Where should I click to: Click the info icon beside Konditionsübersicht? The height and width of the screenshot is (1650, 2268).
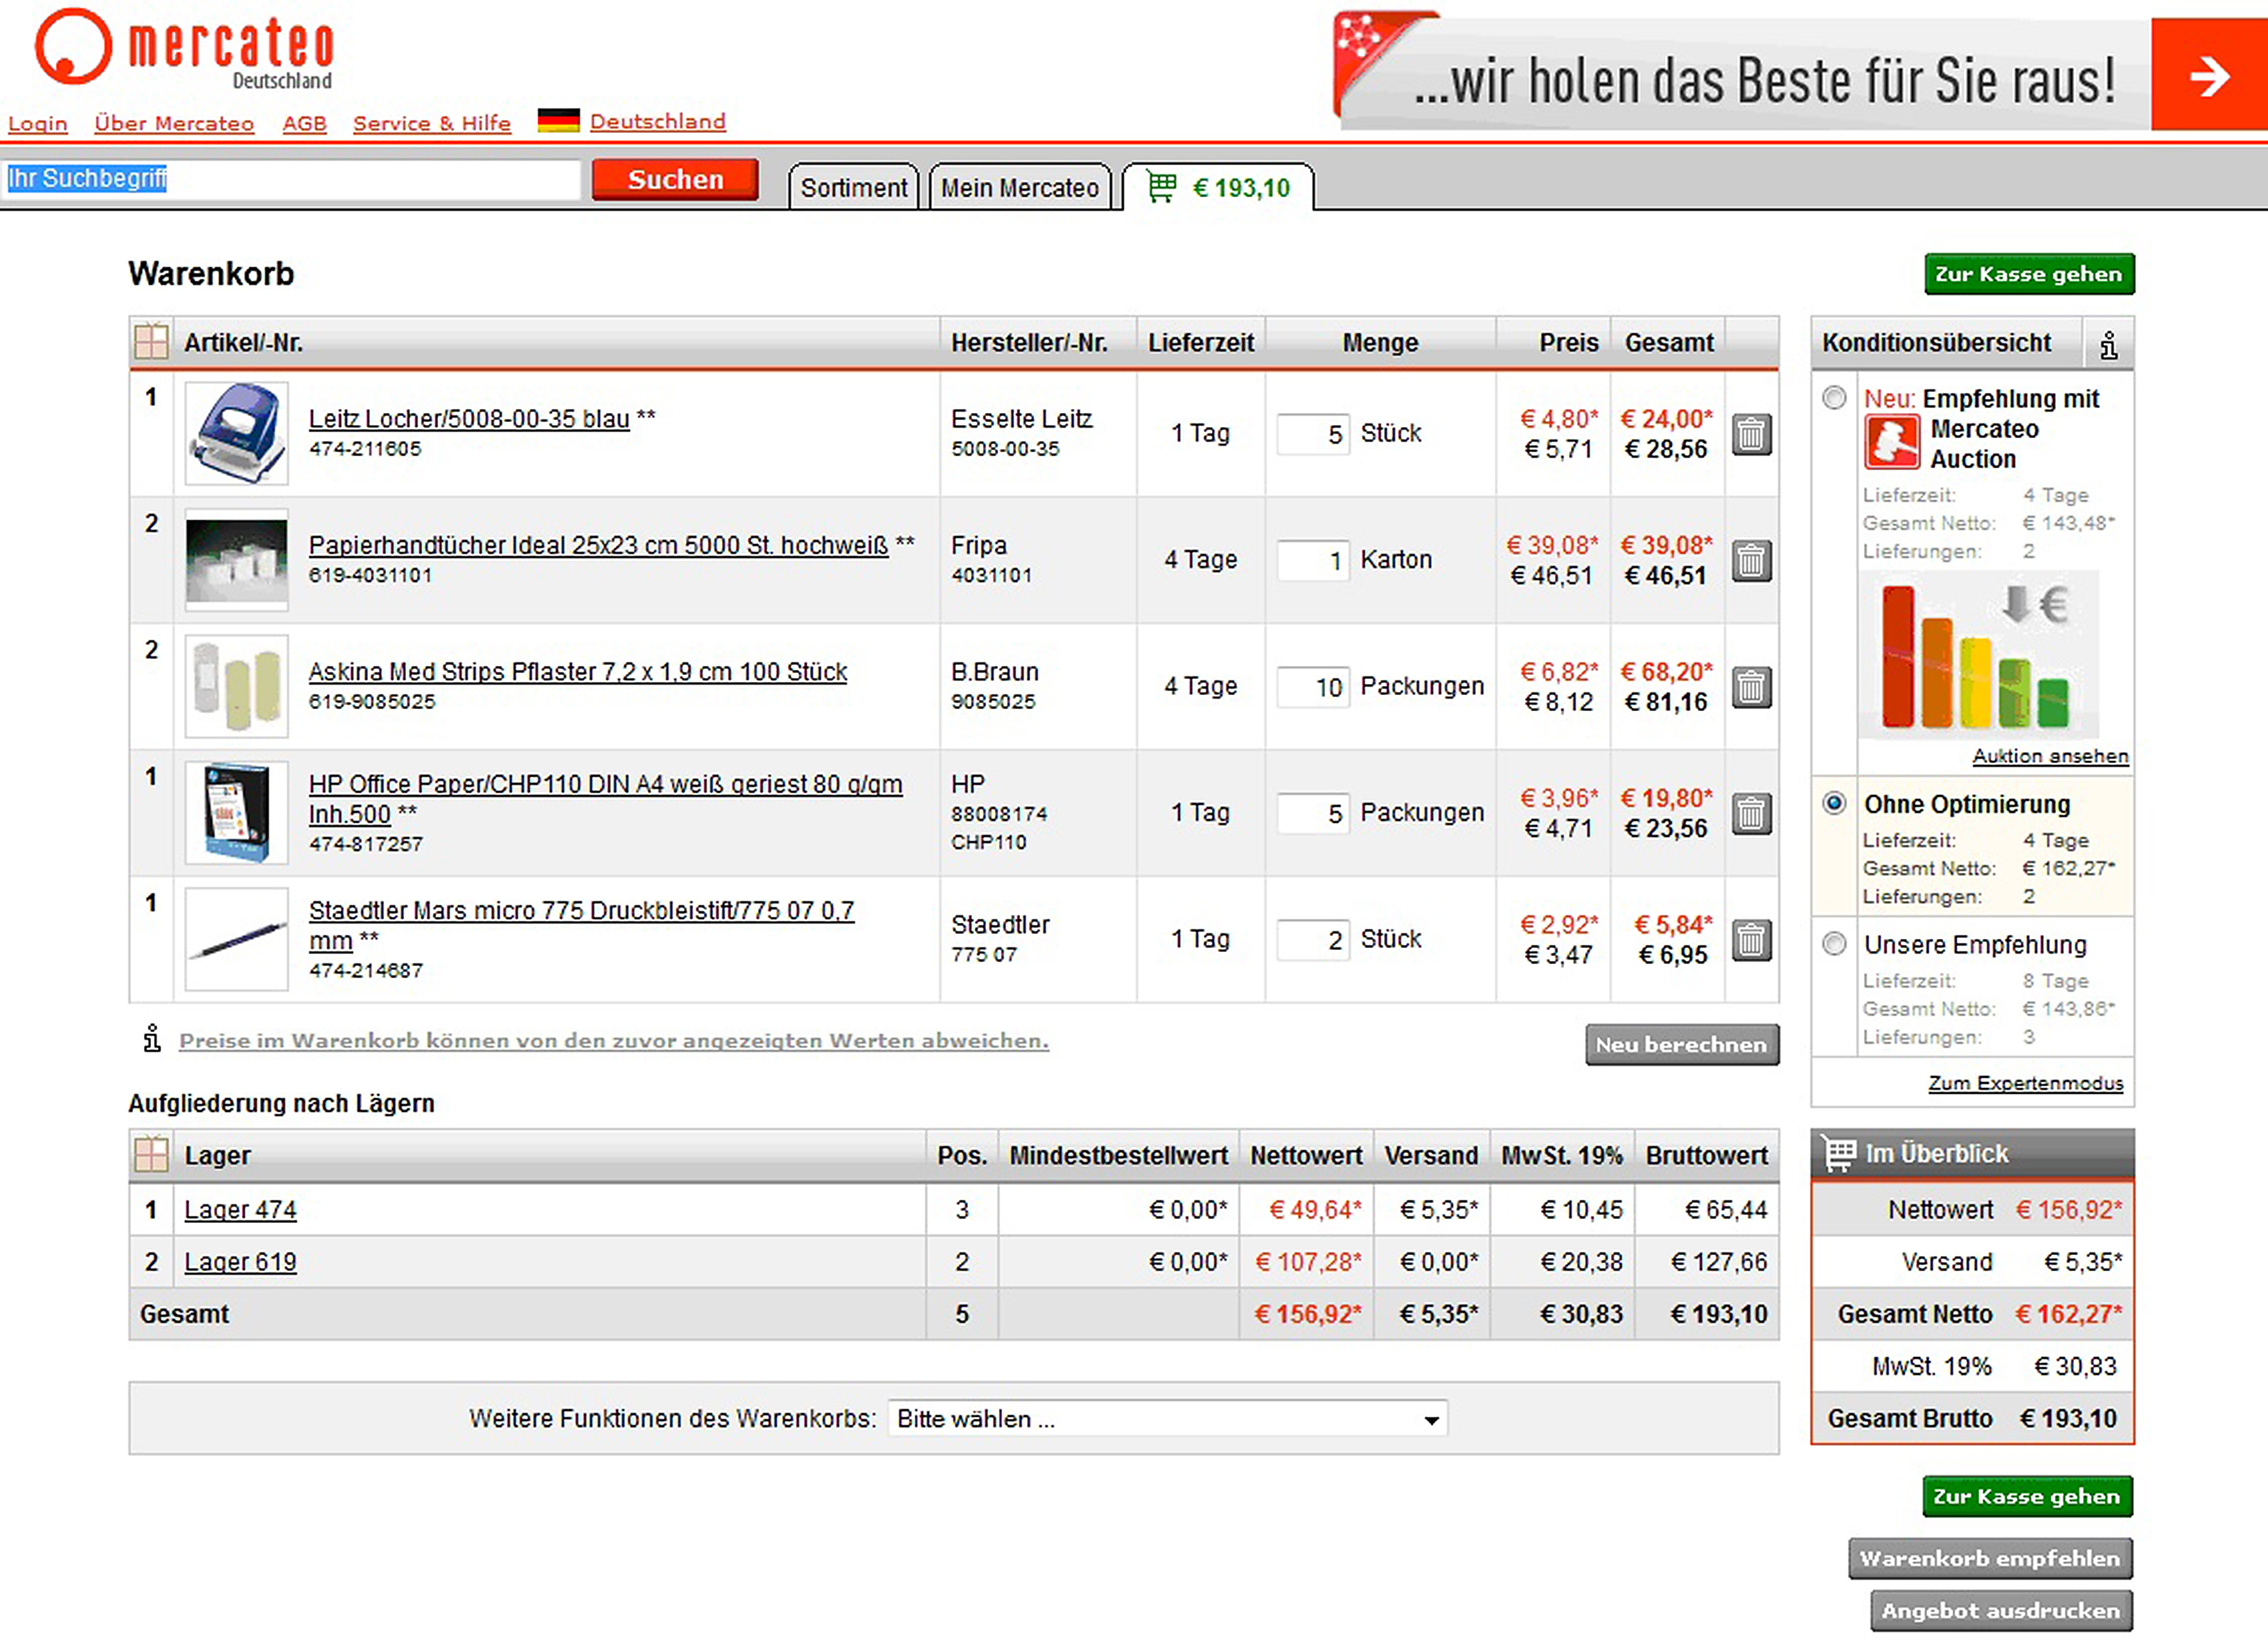coord(2108,344)
